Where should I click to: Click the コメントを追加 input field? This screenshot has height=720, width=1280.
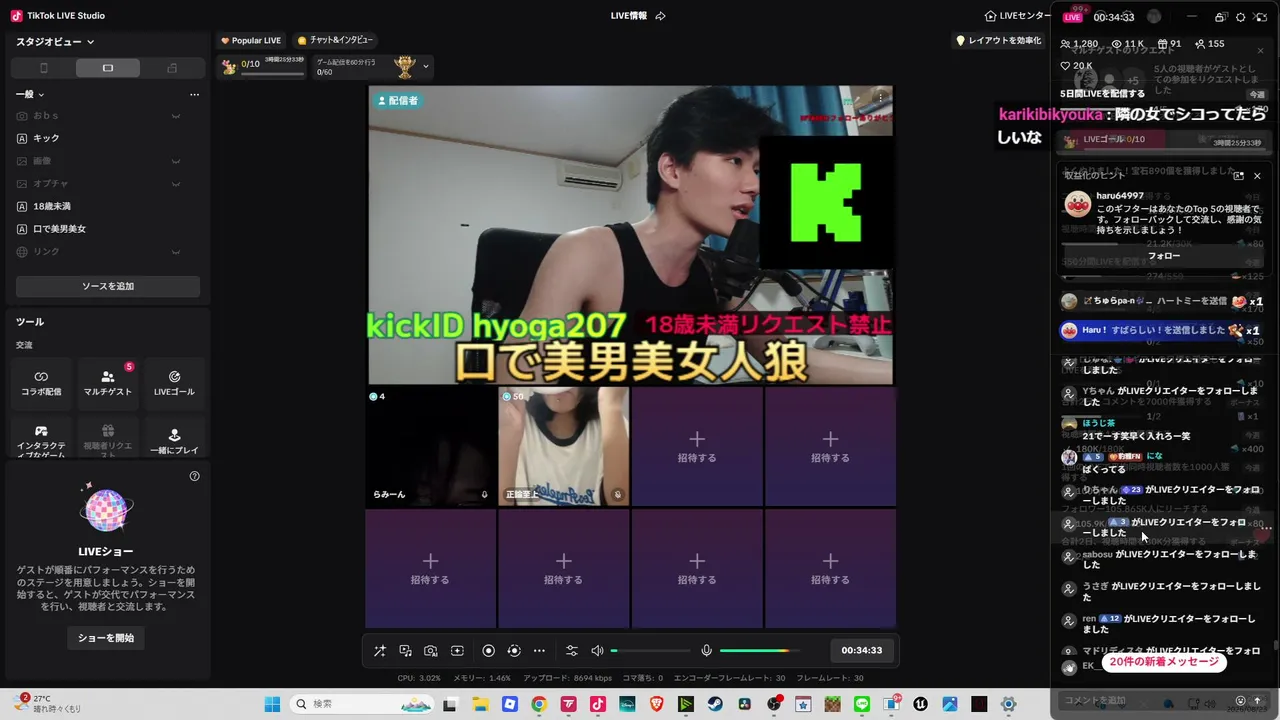coord(1145,700)
